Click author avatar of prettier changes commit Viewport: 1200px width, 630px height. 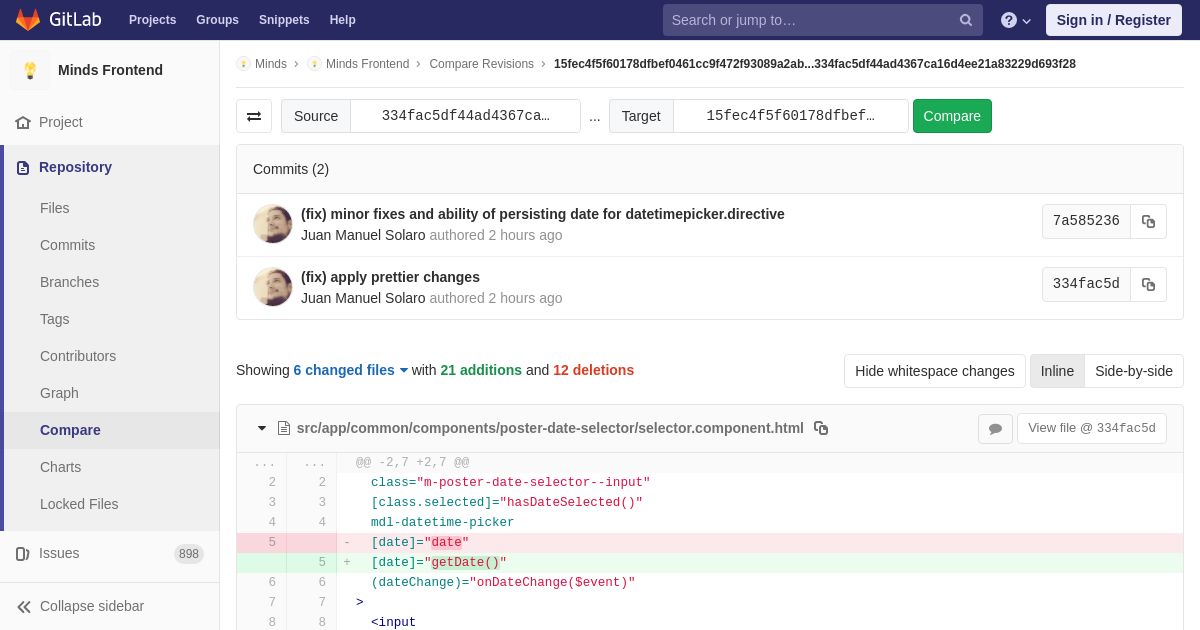(x=273, y=287)
